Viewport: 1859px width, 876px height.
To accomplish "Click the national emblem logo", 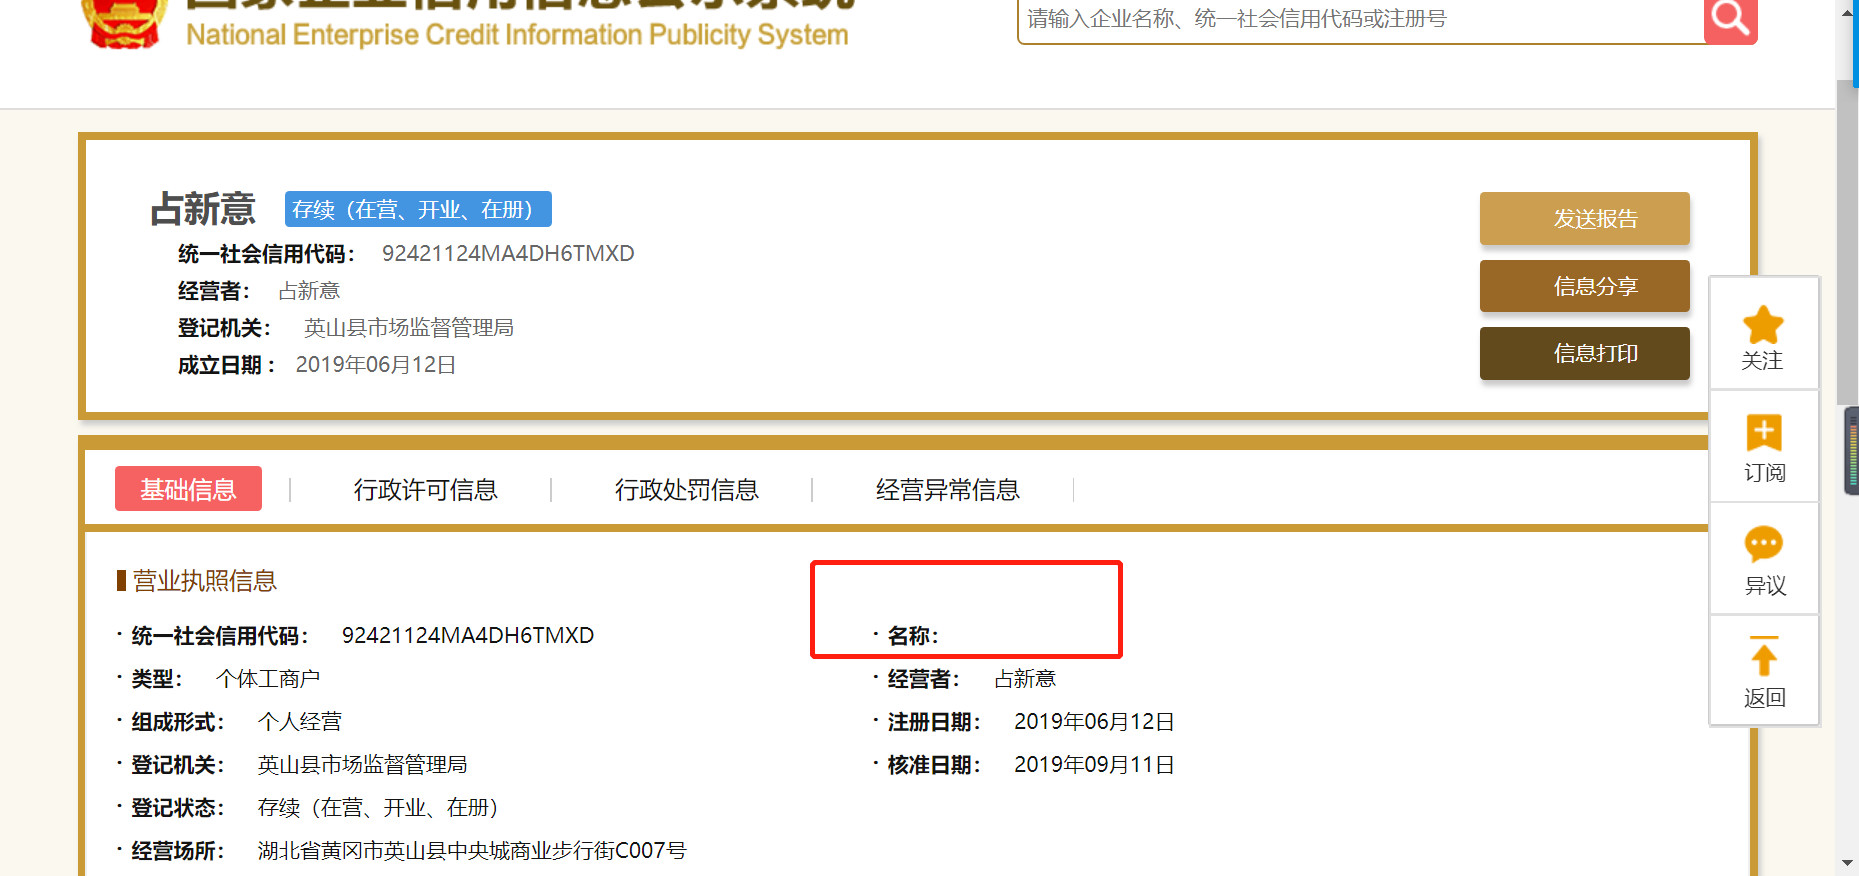I will 123,22.
